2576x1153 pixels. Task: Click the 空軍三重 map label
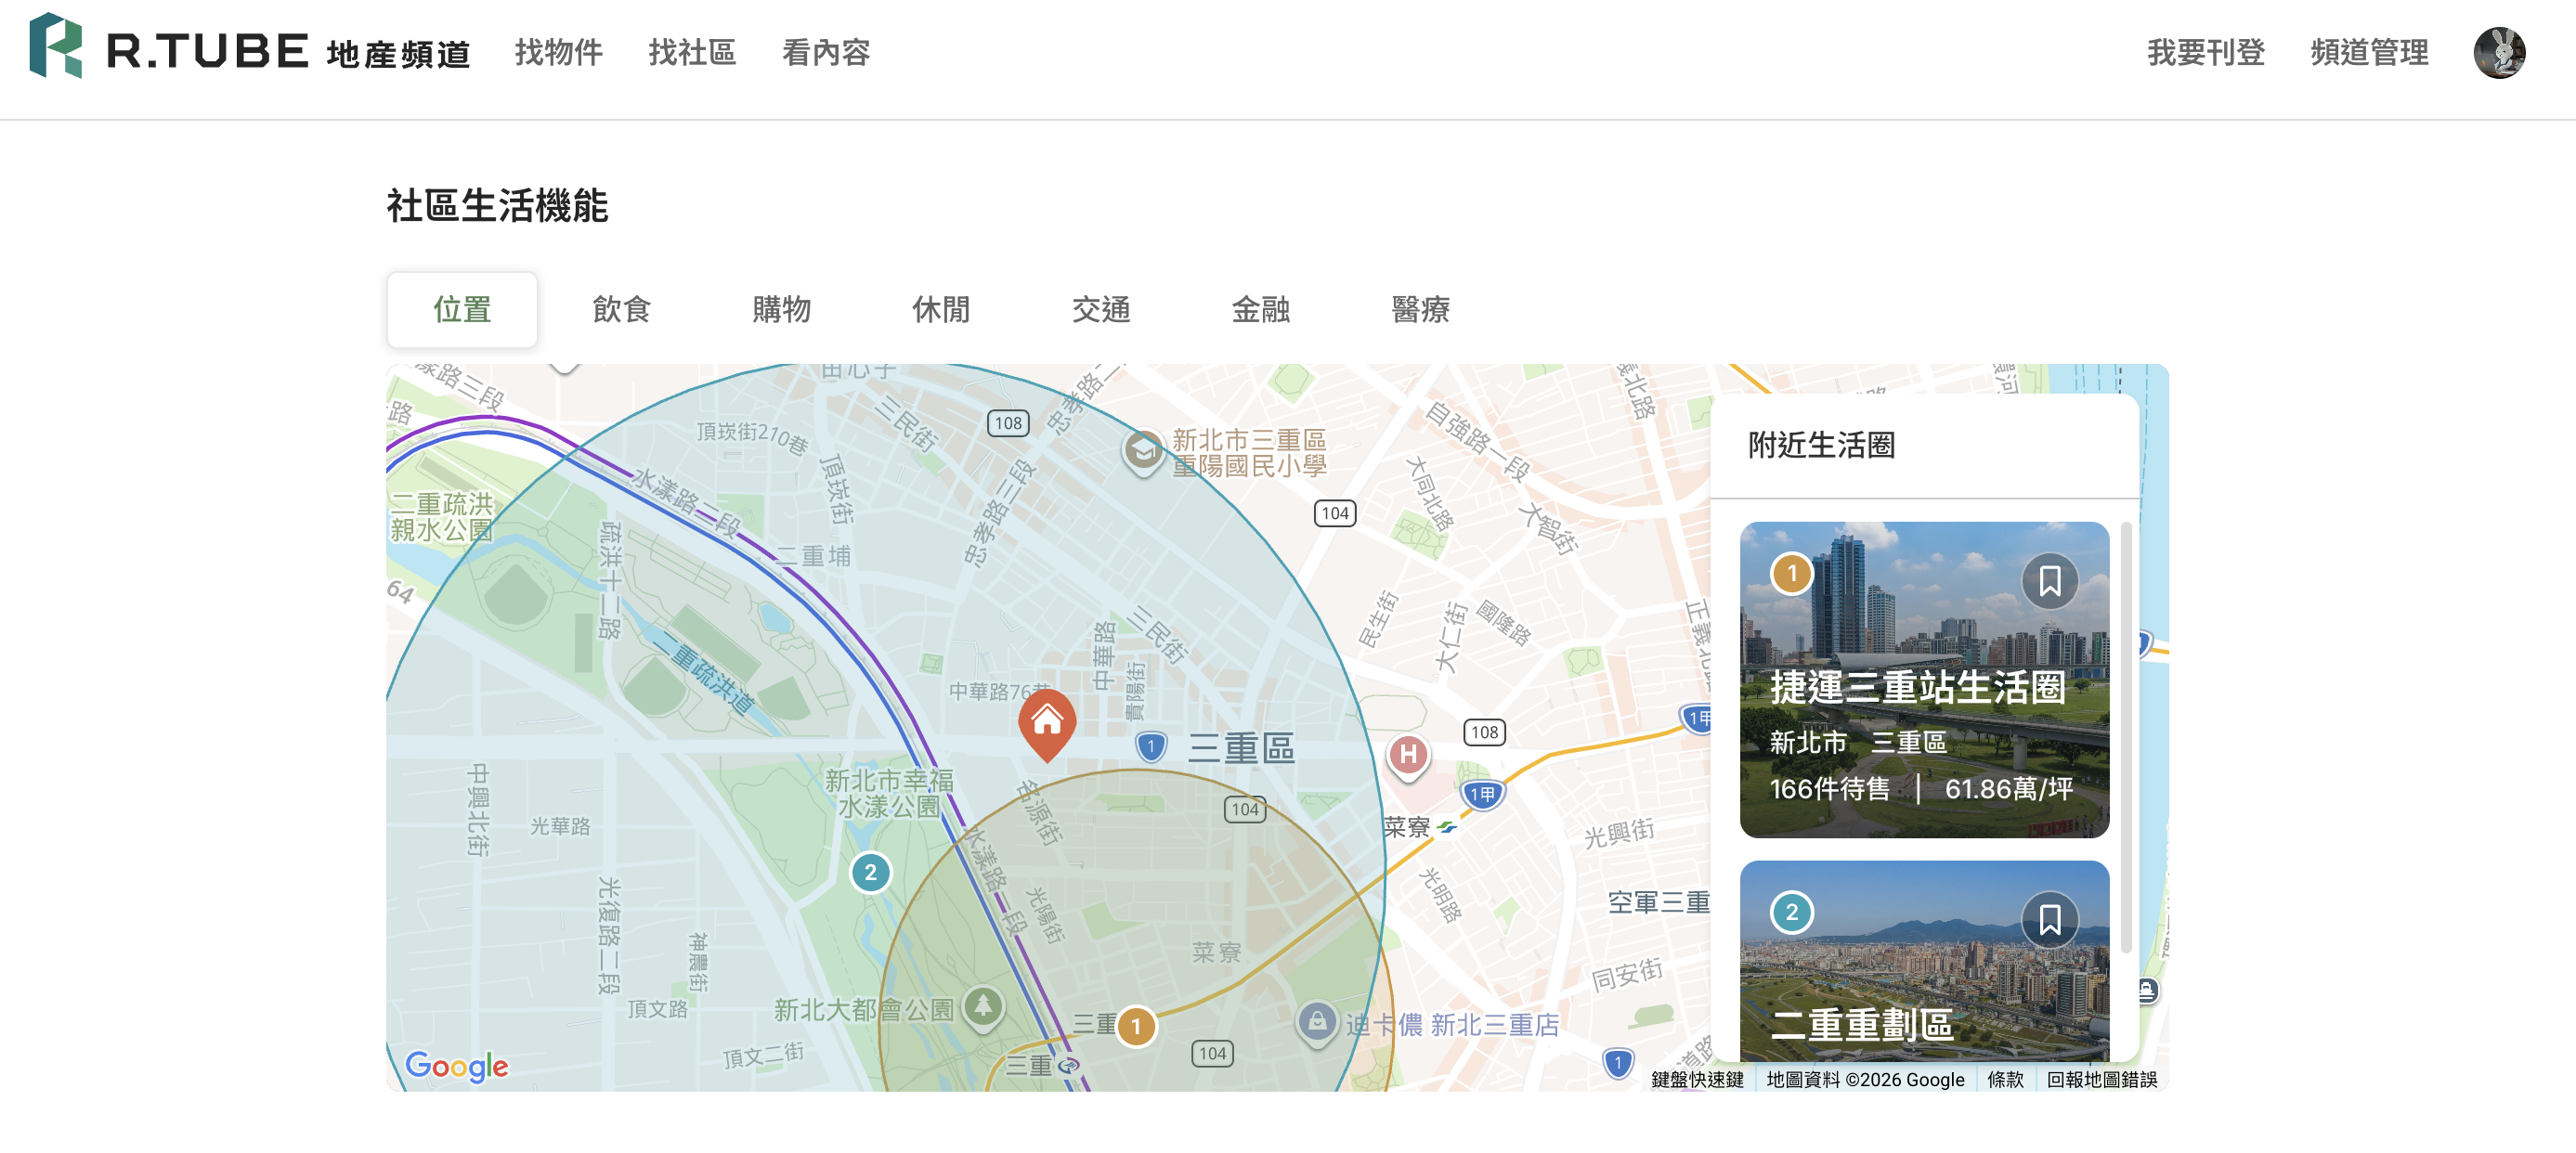point(1658,902)
